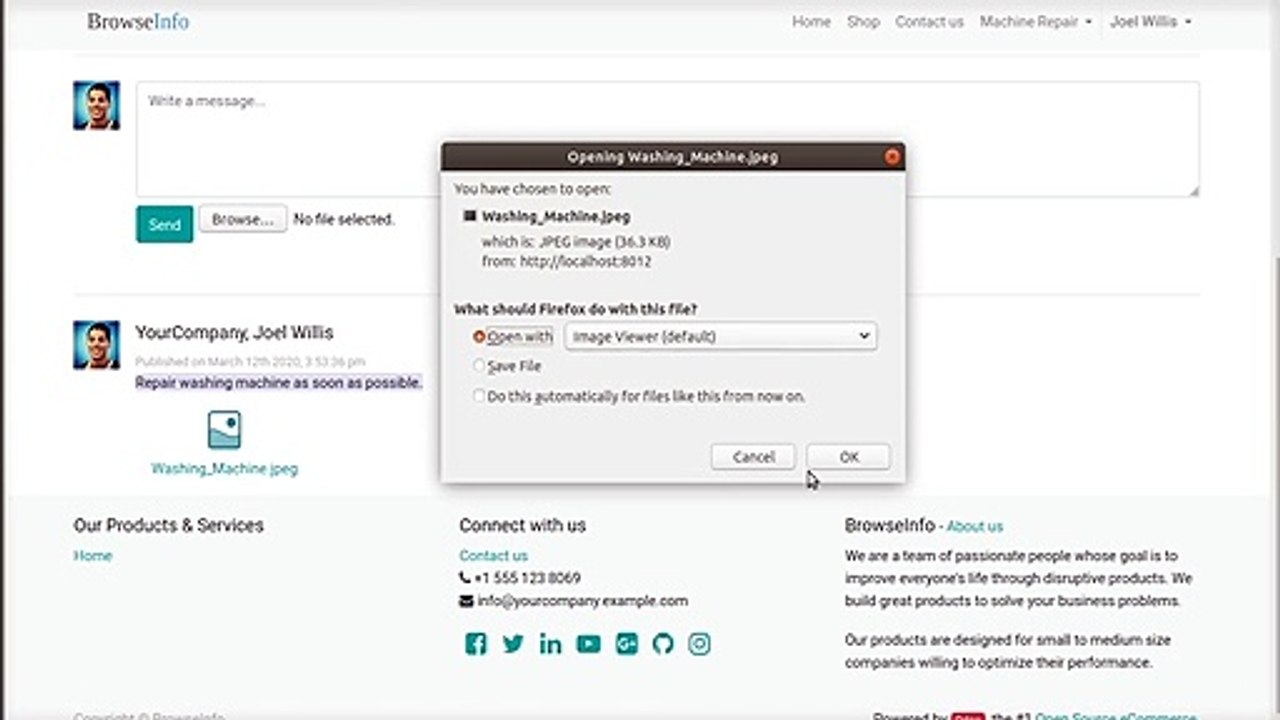Image resolution: width=1280 pixels, height=720 pixels.
Task: Click the footer Contact us link
Action: [x=493, y=556]
